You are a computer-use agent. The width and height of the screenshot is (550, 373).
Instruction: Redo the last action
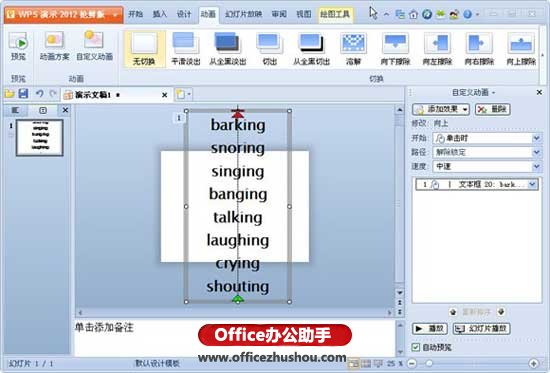[x=53, y=94]
